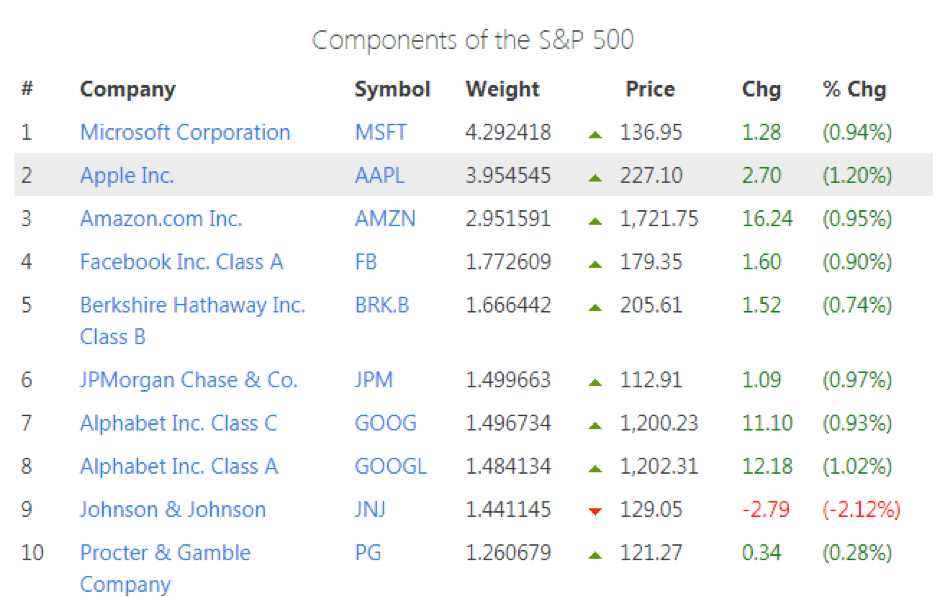Open the Microsoft Corporation company link
939x597 pixels.
(x=185, y=132)
